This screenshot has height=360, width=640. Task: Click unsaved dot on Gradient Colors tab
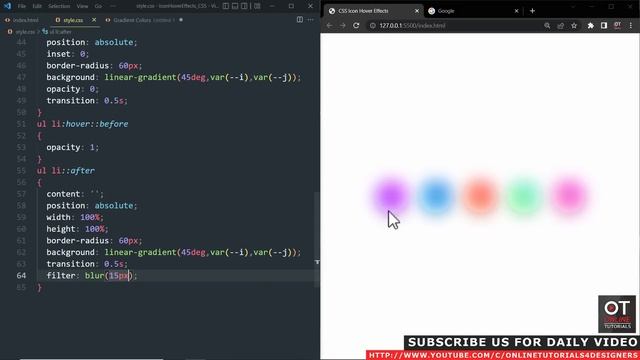(181, 20)
